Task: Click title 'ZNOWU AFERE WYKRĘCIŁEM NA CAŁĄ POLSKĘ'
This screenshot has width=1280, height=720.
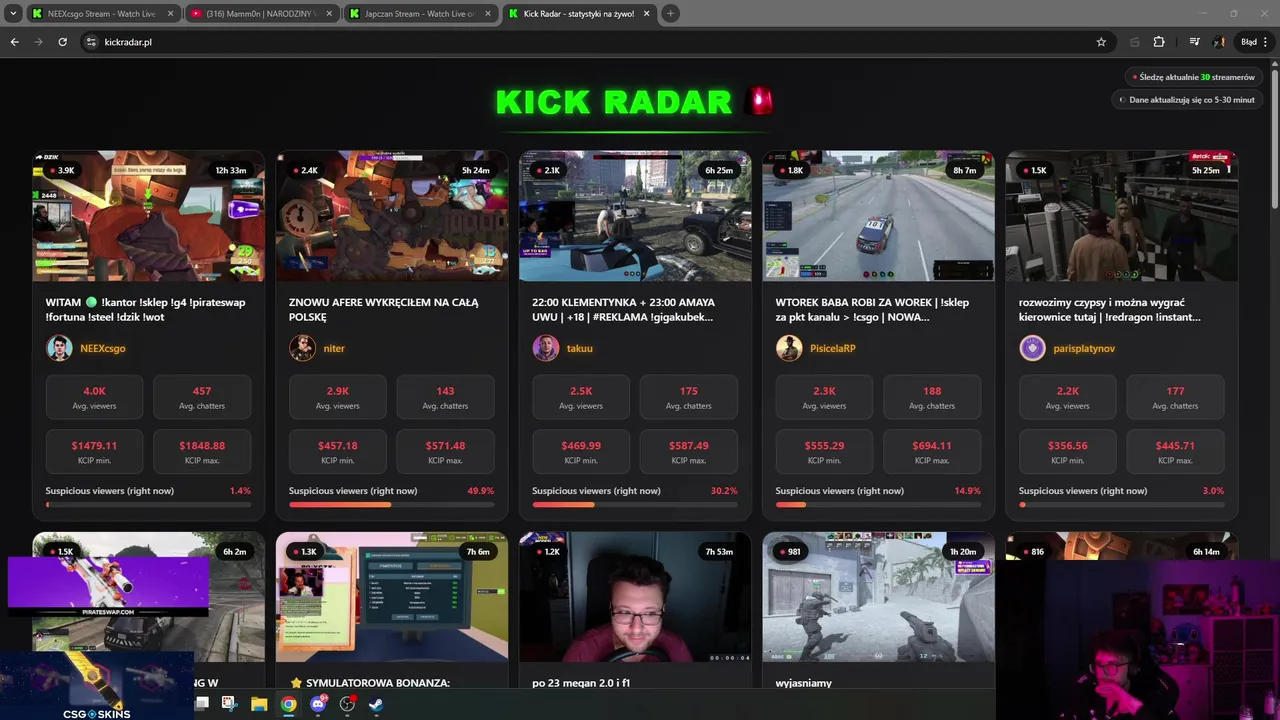Action: pos(384,309)
